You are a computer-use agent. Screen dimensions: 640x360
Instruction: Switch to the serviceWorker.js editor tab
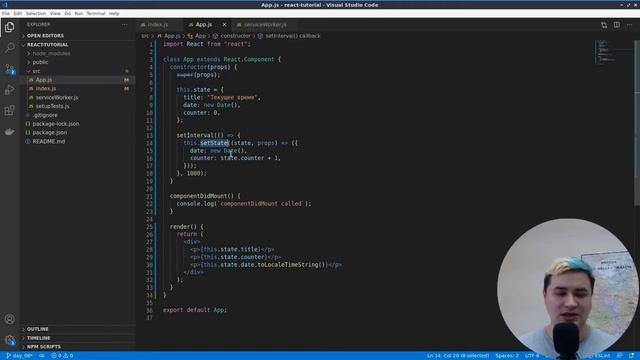coord(265,25)
